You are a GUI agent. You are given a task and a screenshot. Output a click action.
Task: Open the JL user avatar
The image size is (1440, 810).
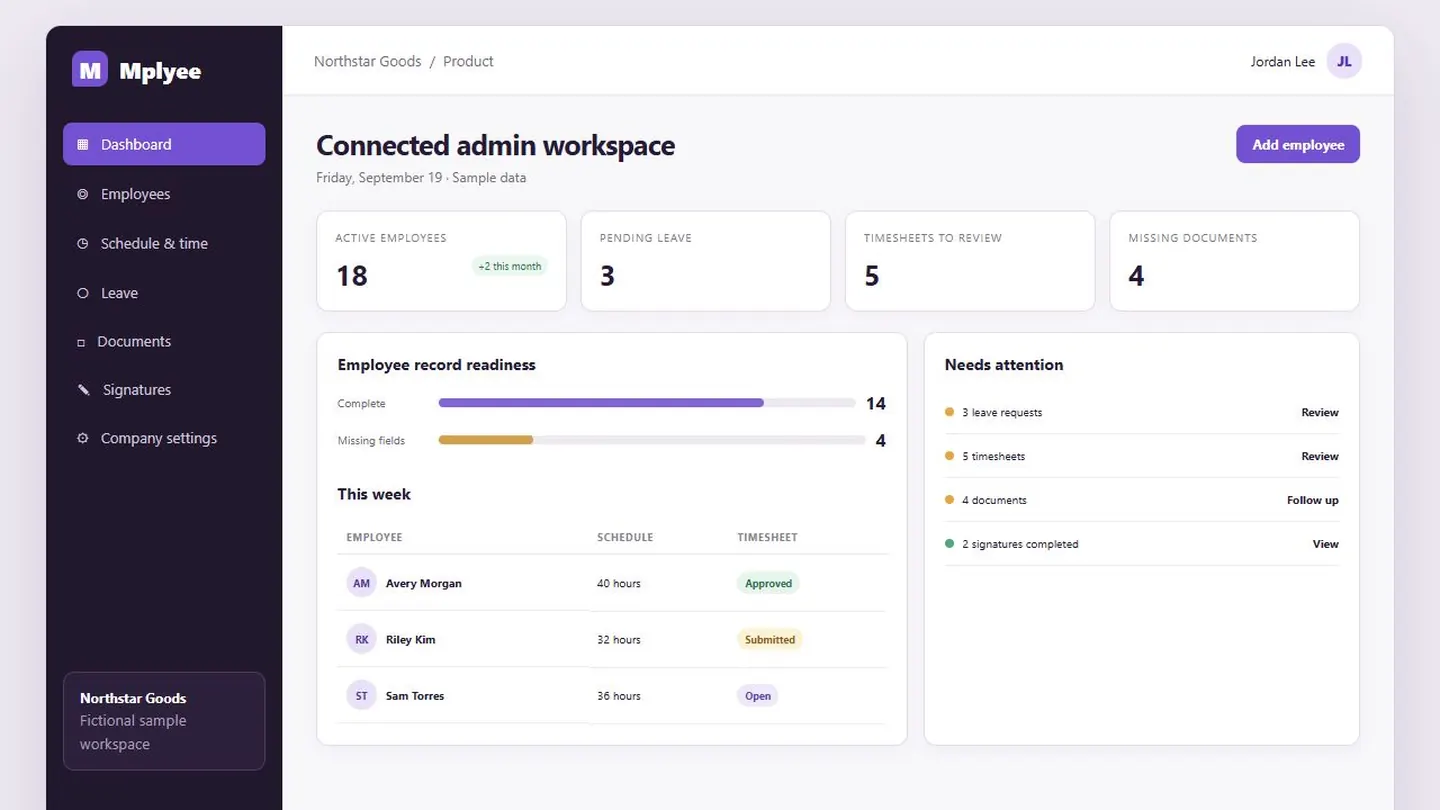[1344, 61]
